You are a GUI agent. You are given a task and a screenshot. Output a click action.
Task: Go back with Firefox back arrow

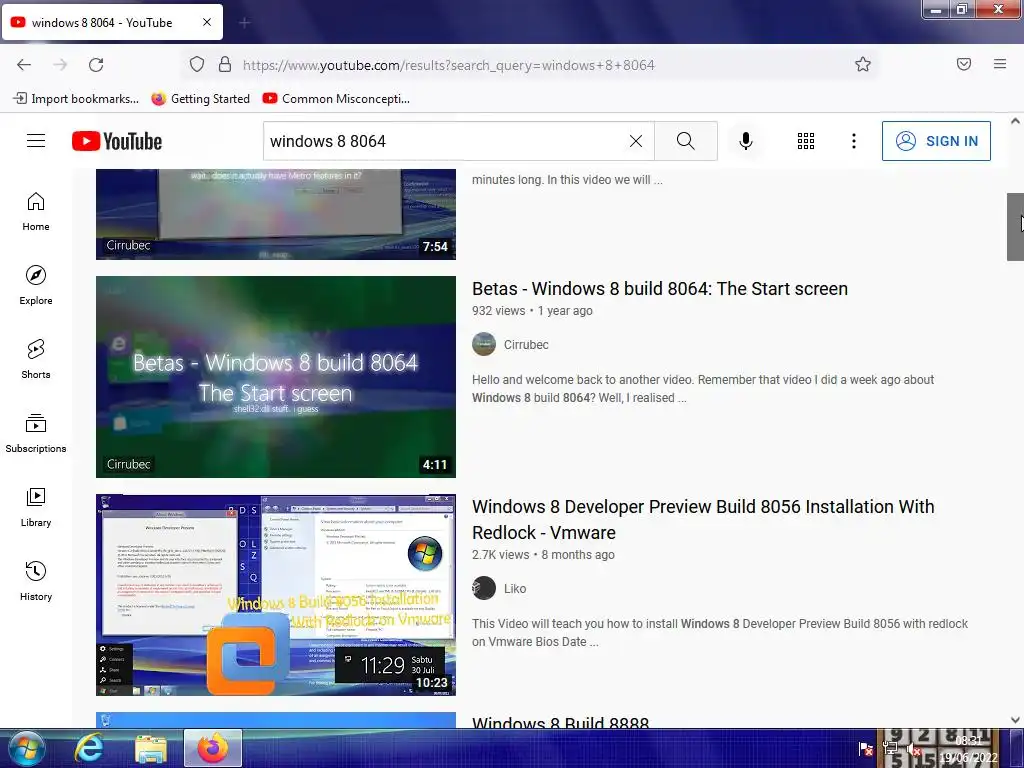click(24, 65)
